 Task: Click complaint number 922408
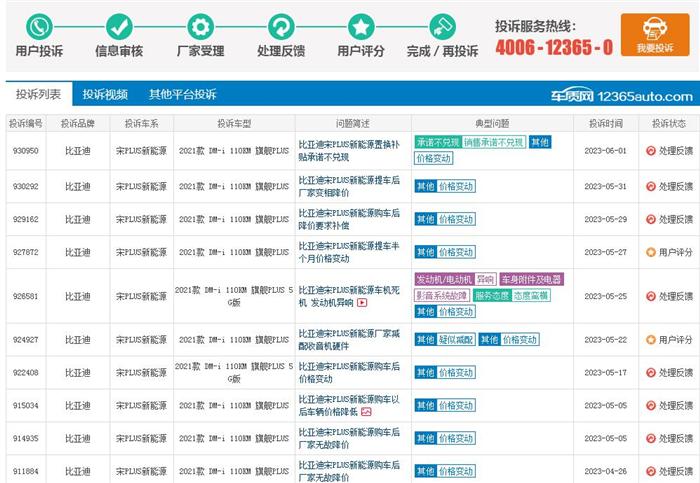(25, 373)
